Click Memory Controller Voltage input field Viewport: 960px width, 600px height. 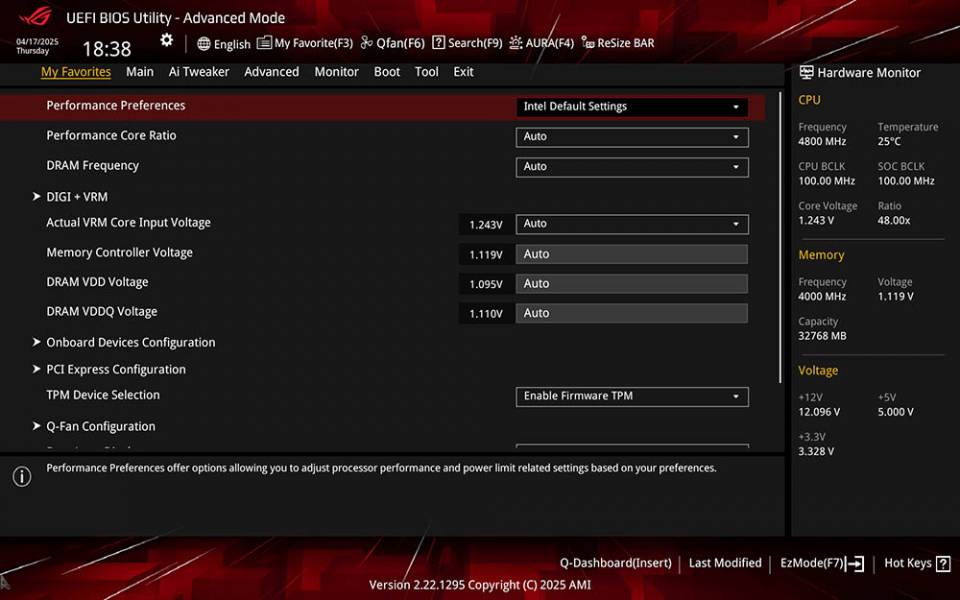pyautogui.click(x=632, y=254)
